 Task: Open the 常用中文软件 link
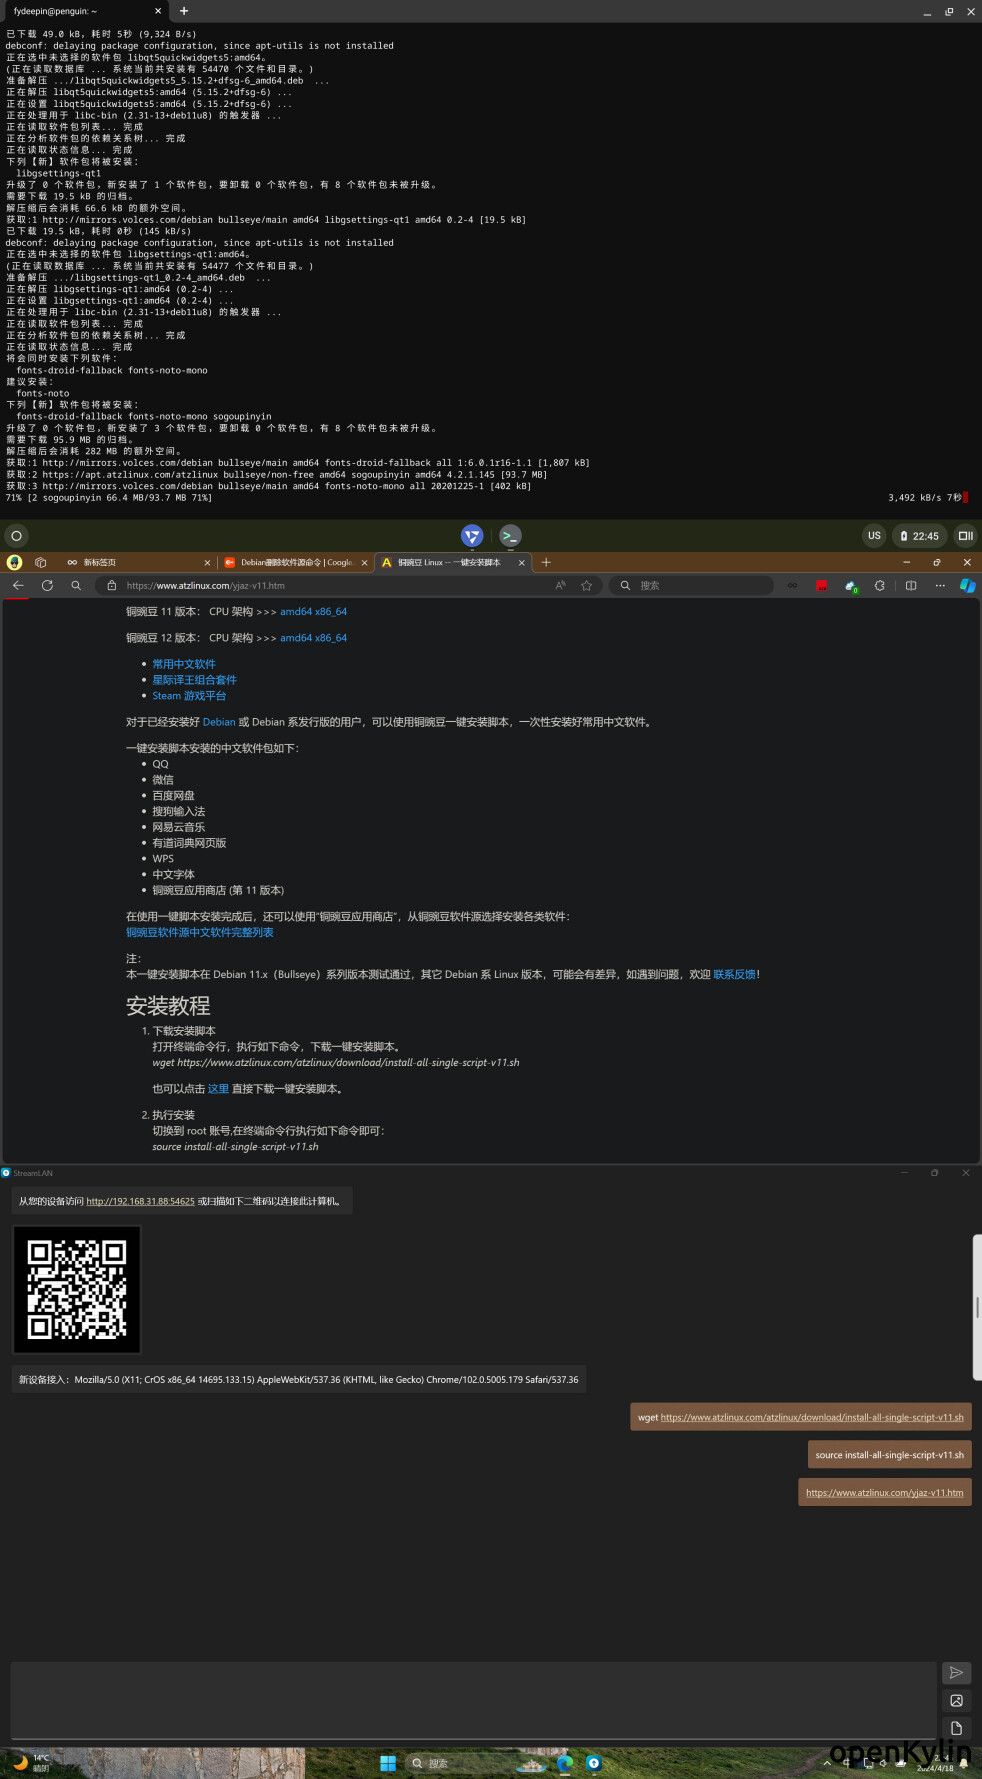tap(184, 664)
